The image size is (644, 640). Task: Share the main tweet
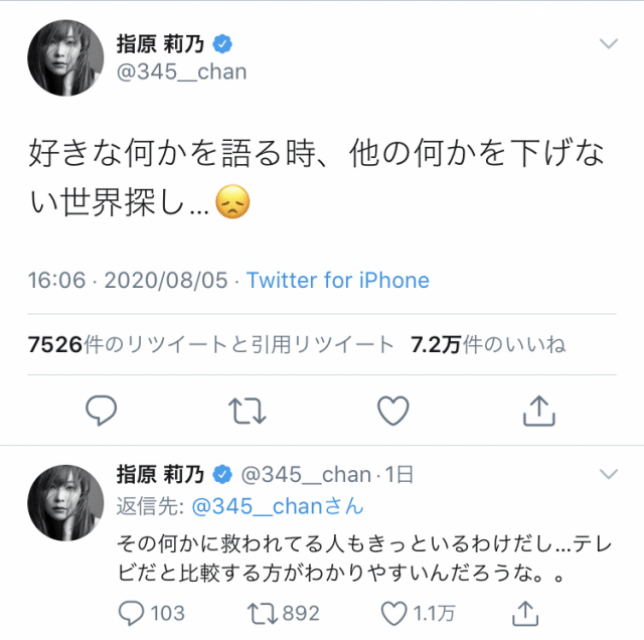(x=539, y=410)
